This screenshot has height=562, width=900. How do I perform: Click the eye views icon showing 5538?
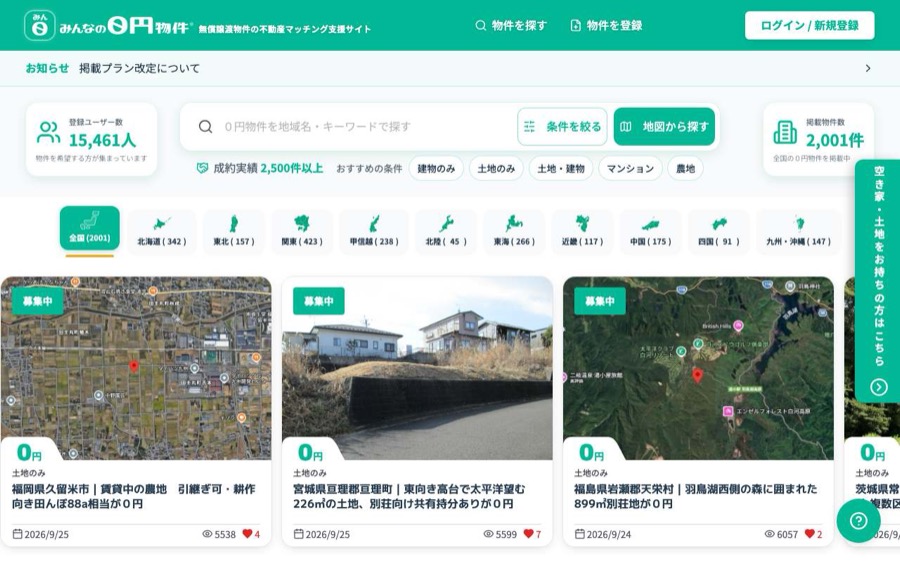[x=207, y=534]
